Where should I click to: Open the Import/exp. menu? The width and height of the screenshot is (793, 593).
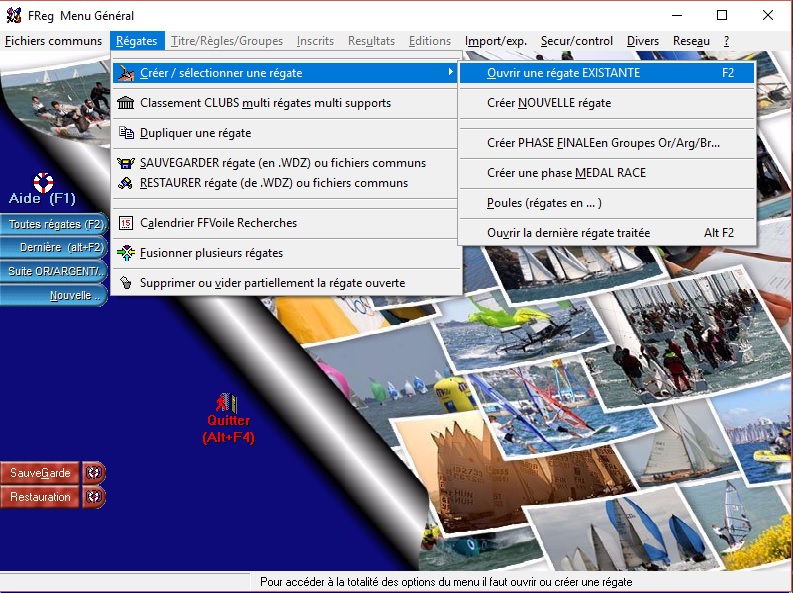(496, 41)
